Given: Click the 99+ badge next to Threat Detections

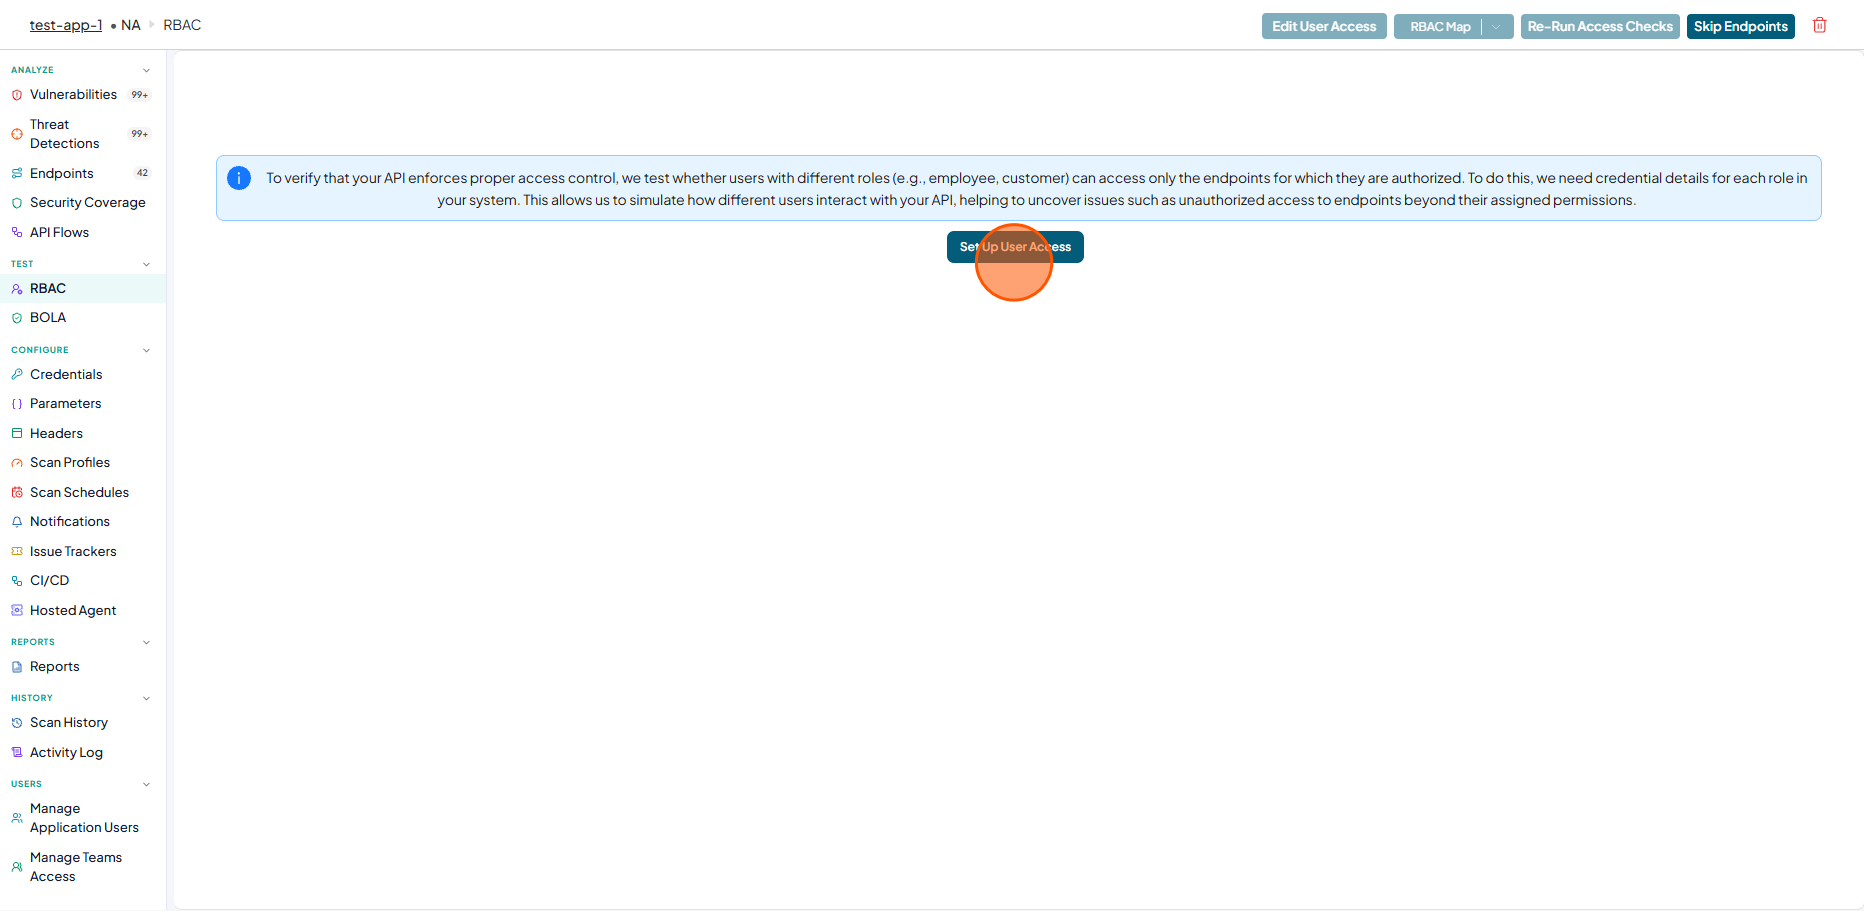Looking at the screenshot, I should tap(140, 134).
